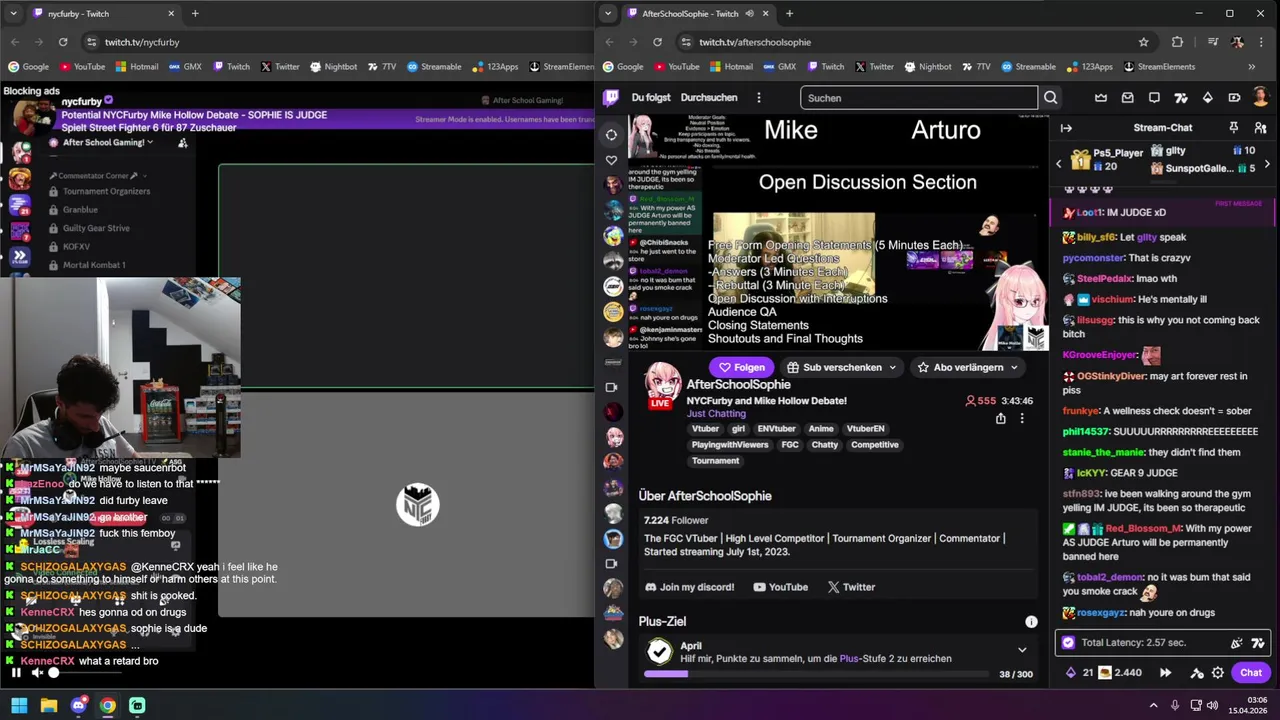1280x720 pixels.
Task: Open chat settings gear icon
Action: coord(1218,673)
